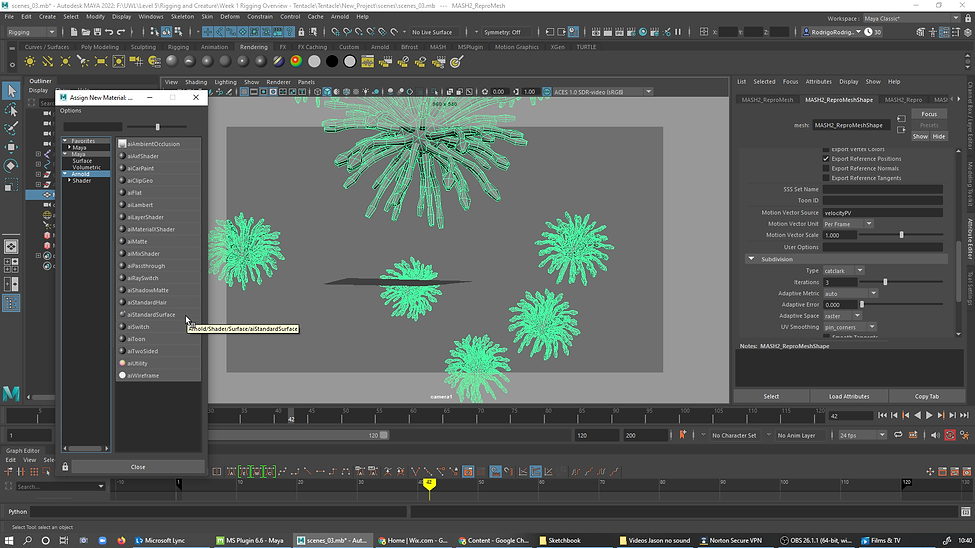
Task: Jump to the start of playback range
Action: (882, 416)
